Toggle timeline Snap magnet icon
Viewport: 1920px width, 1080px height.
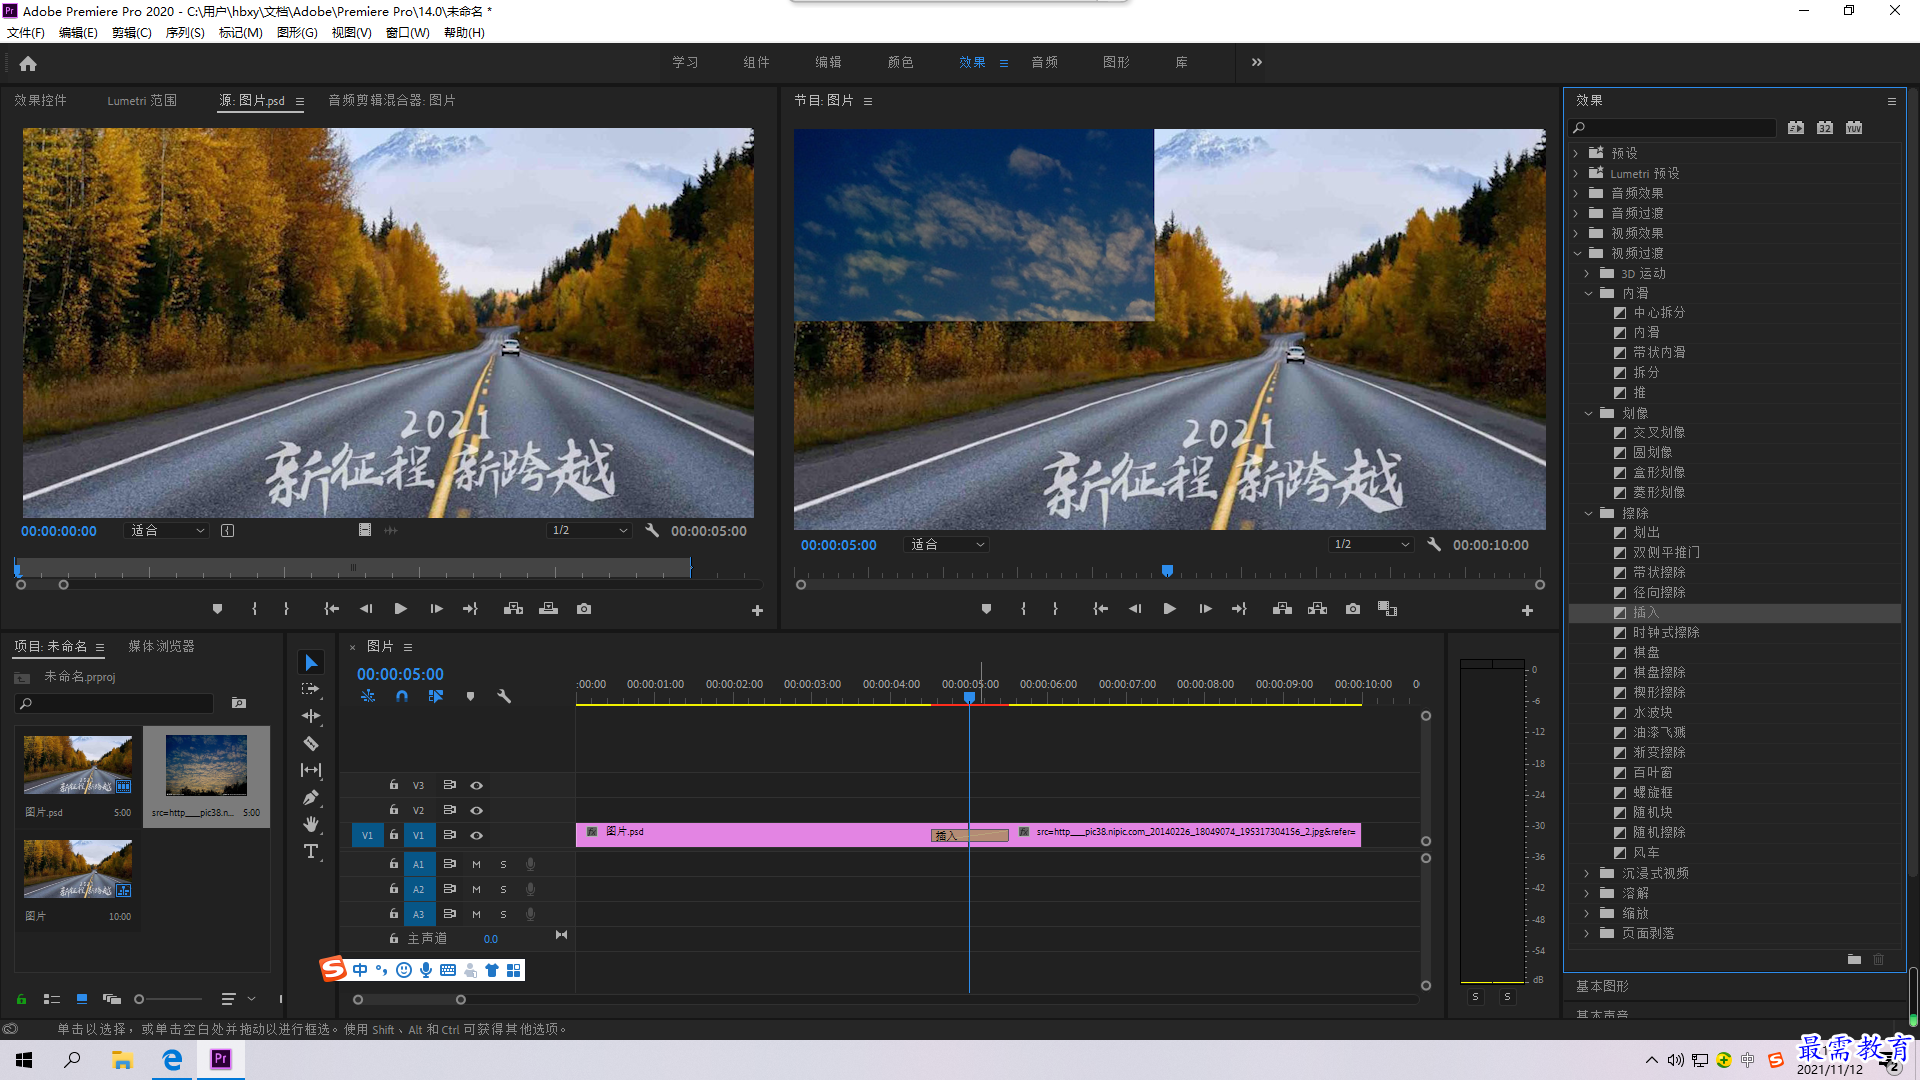tap(401, 696)
